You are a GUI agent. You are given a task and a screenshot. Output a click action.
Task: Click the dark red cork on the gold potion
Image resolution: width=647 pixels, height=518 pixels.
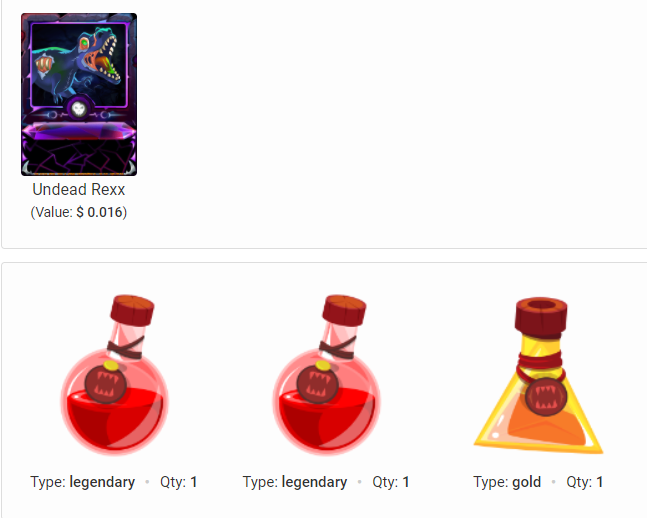point(541,316)
